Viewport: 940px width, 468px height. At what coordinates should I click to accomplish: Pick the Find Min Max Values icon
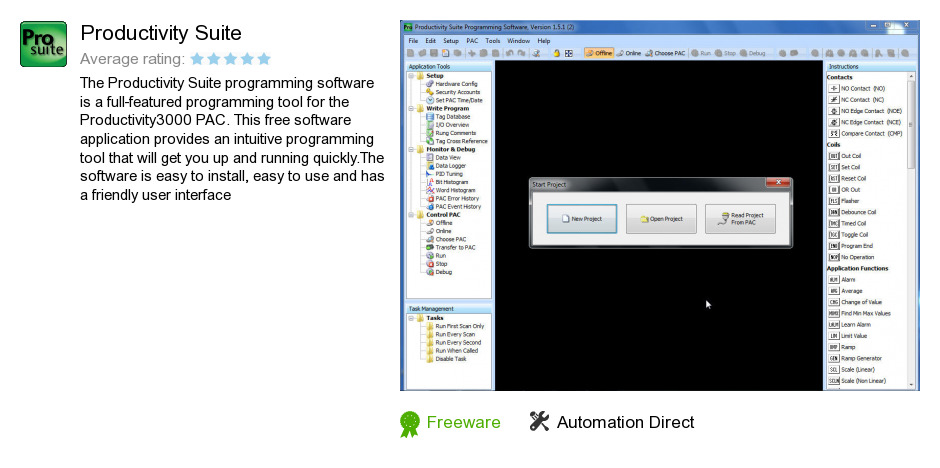click(x=833, y=313)
